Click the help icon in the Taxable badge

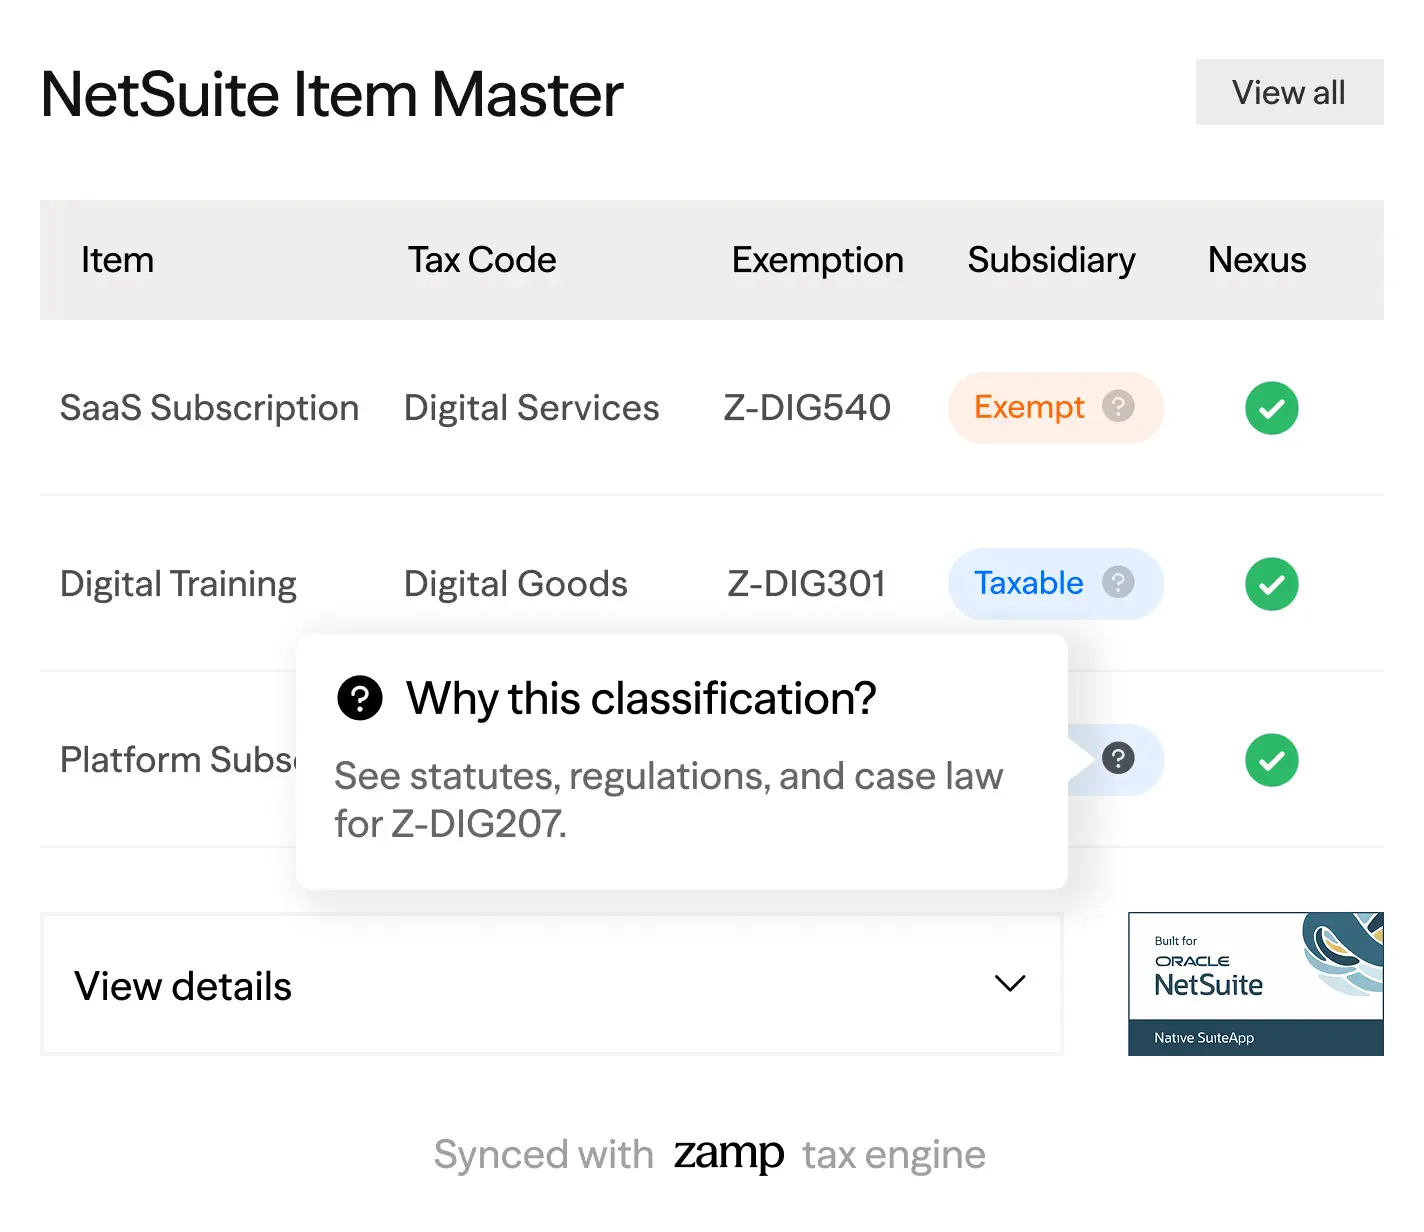coord(1117,582)
